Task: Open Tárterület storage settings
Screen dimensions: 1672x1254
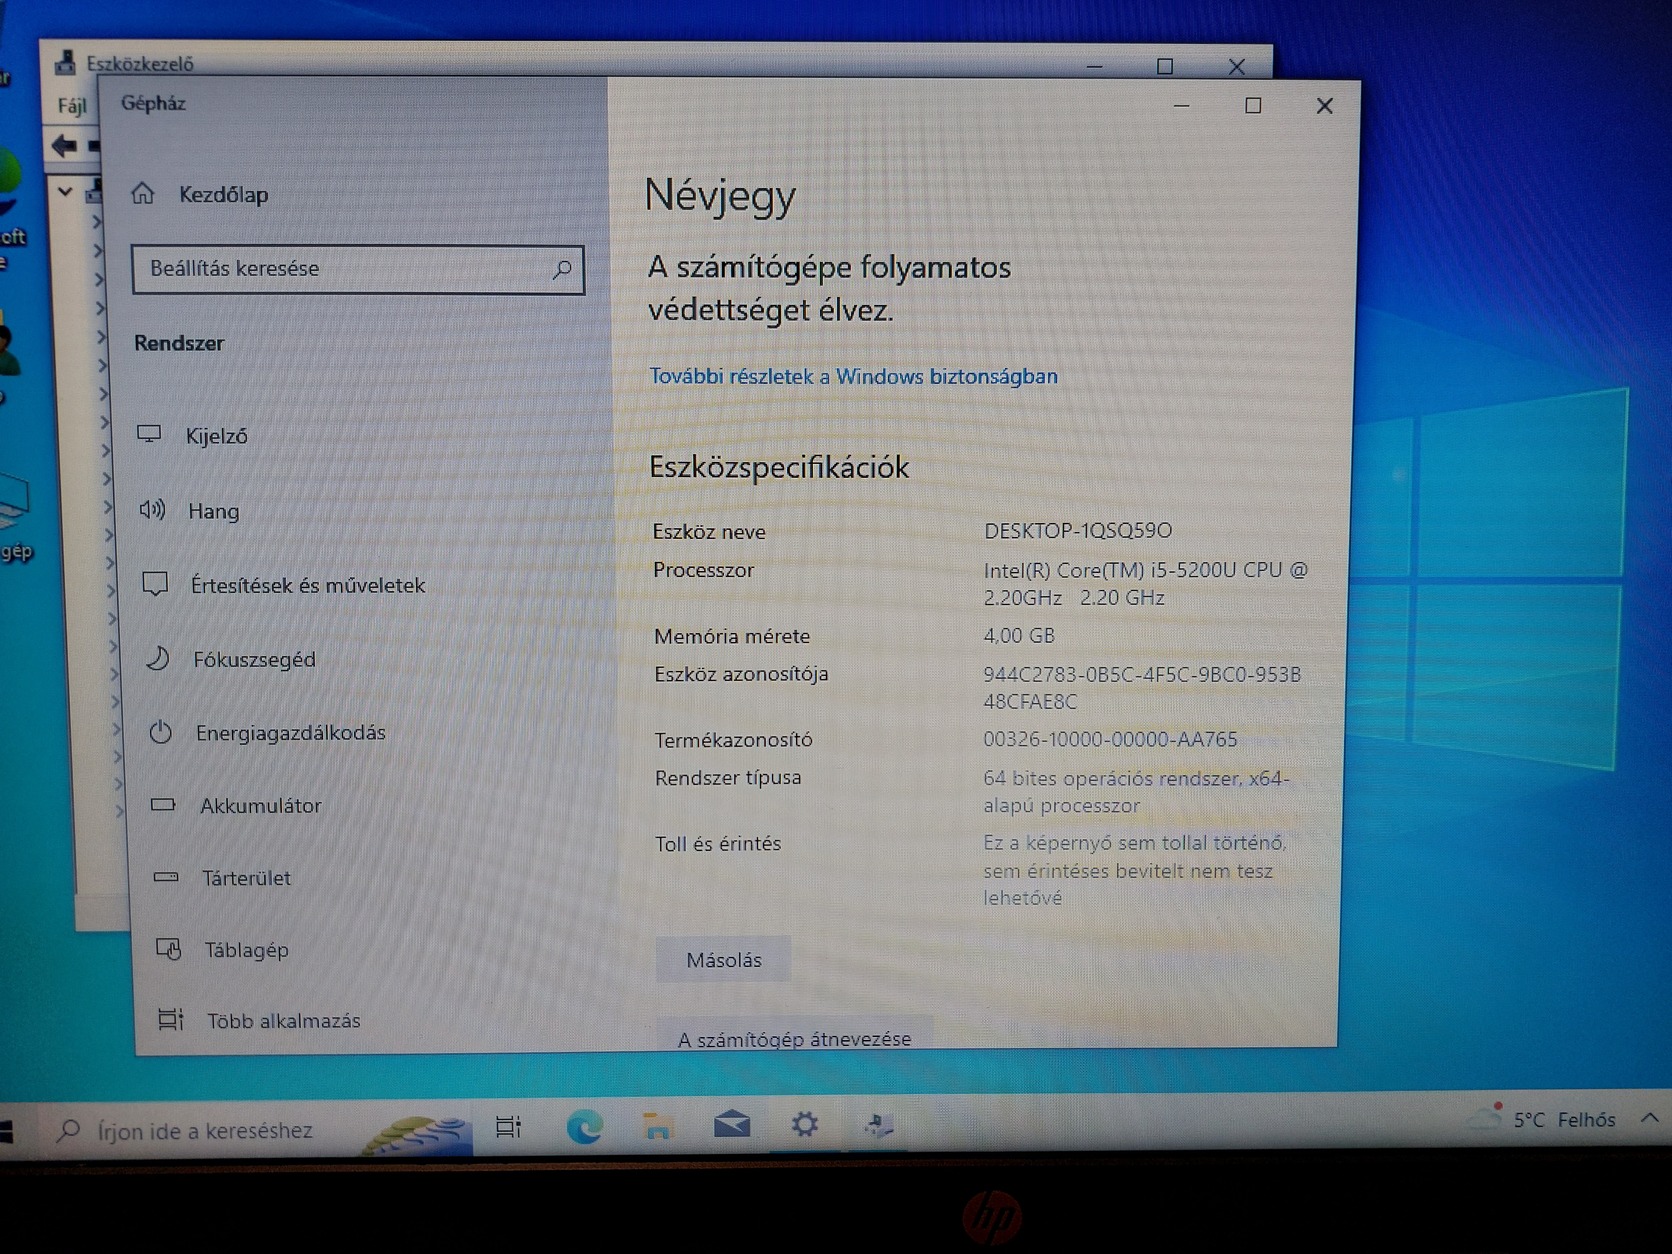Action: point(222,877)
